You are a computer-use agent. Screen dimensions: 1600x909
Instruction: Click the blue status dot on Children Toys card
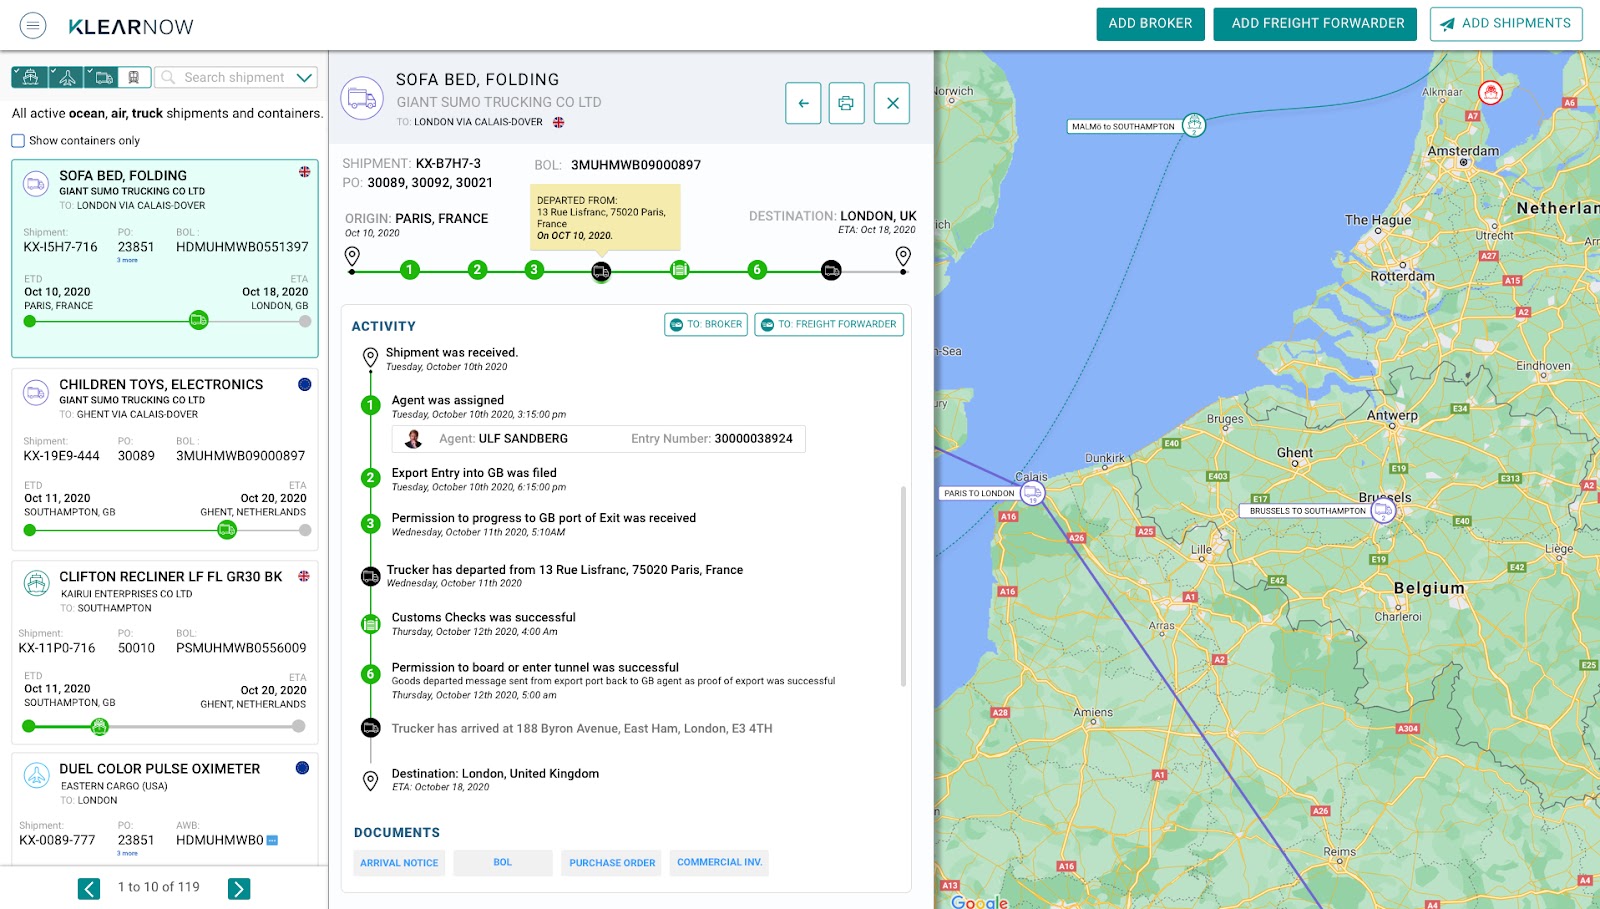coord(305,385)
